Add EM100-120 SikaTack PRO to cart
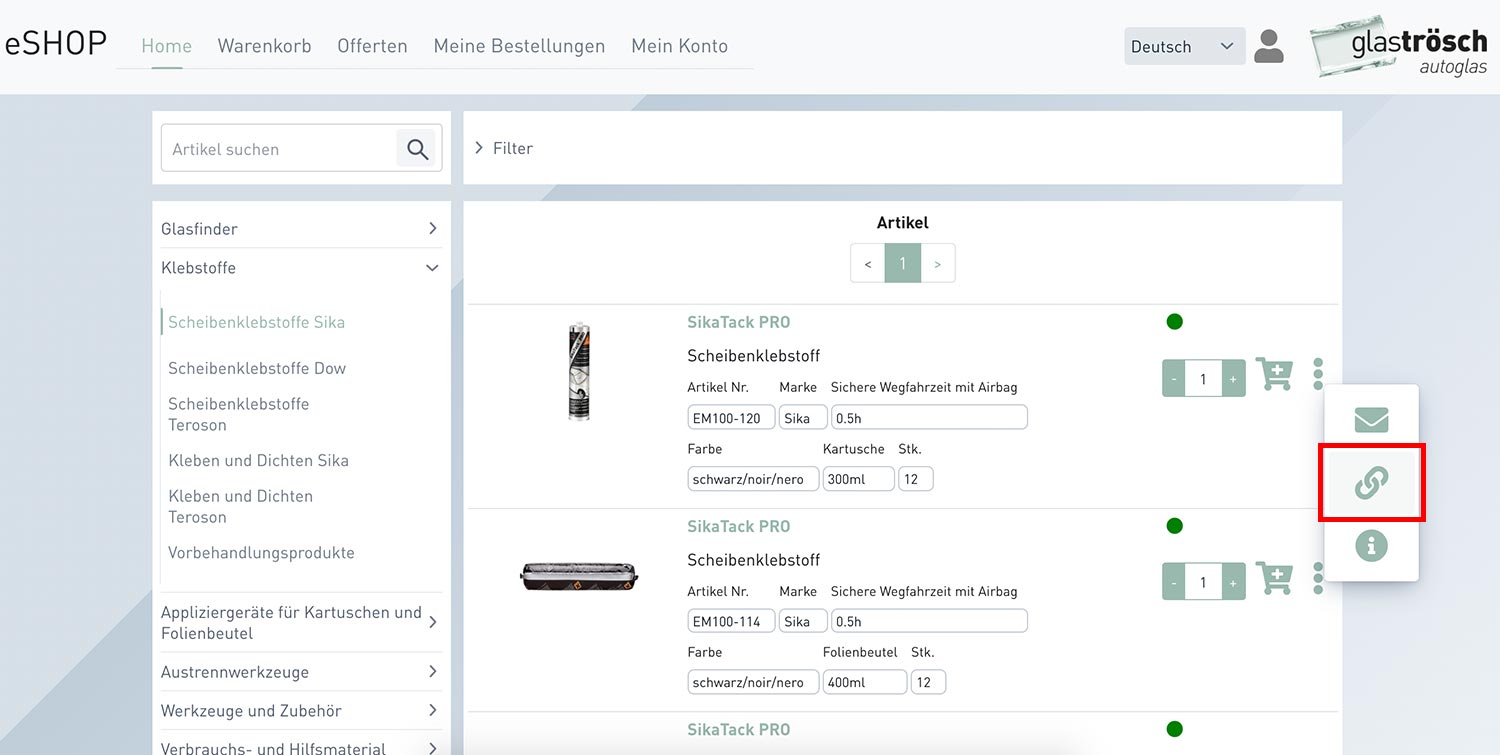The height and width of the screenshot is (755, 1500). click(1274, 374)
